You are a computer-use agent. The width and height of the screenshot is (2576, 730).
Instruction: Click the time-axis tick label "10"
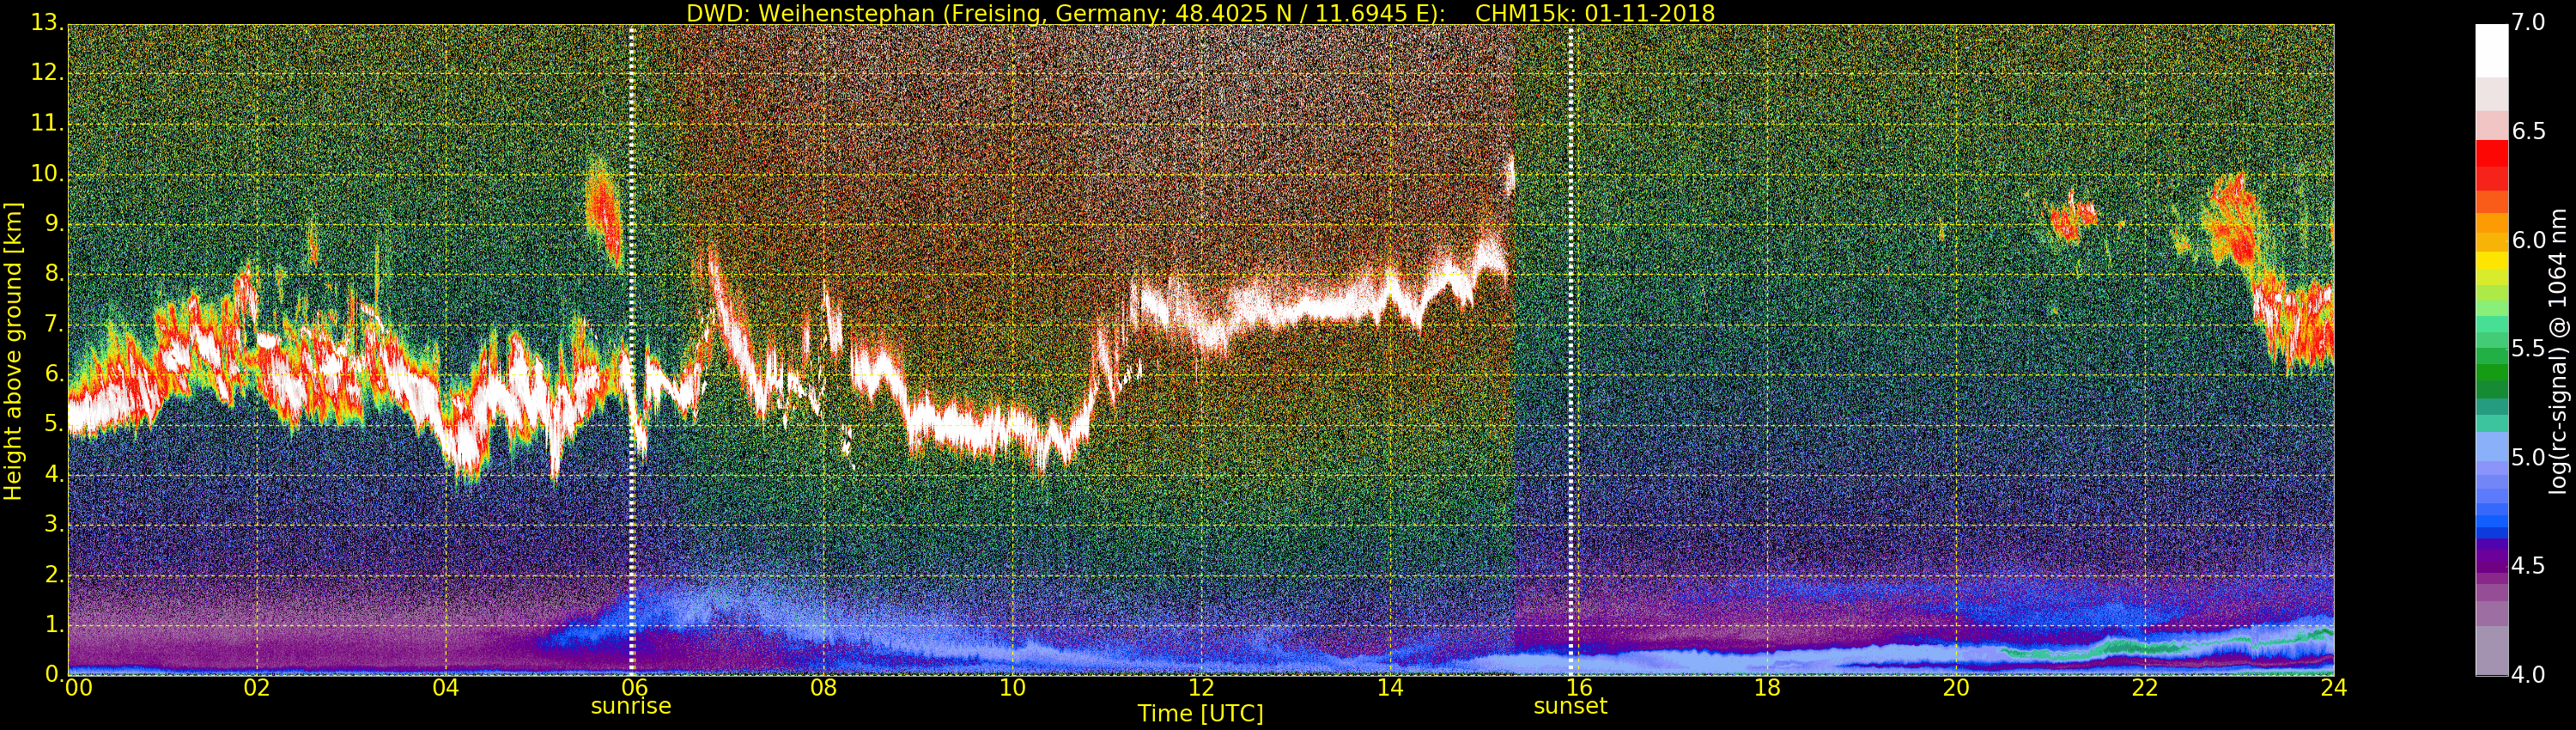pos(1012,687)
